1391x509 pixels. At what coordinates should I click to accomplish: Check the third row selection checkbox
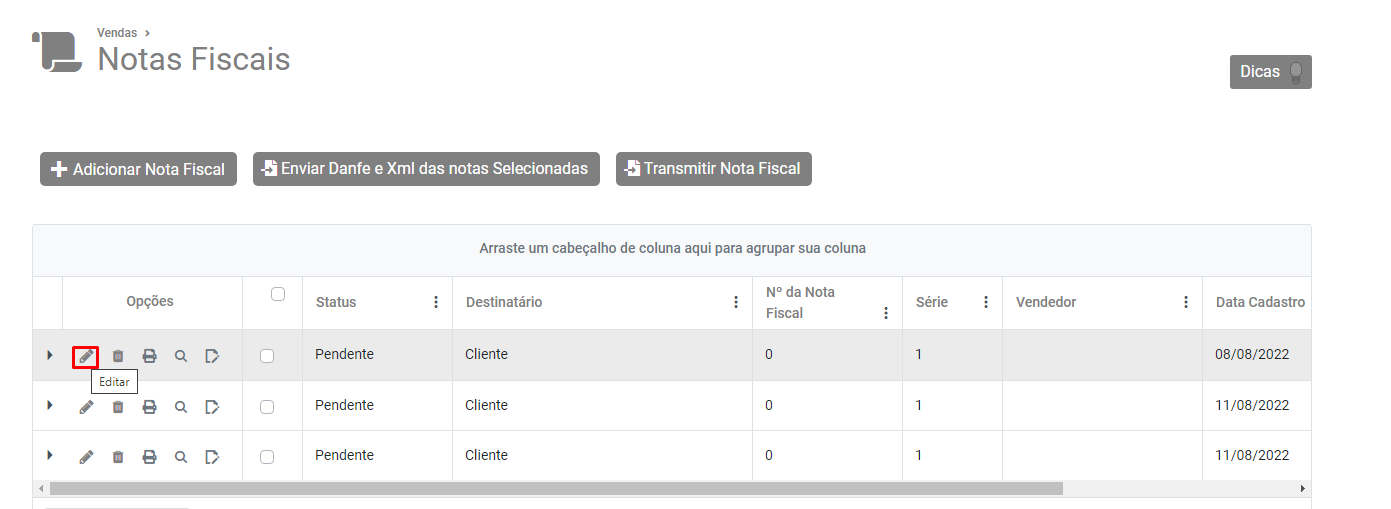(x=267, y=456)
